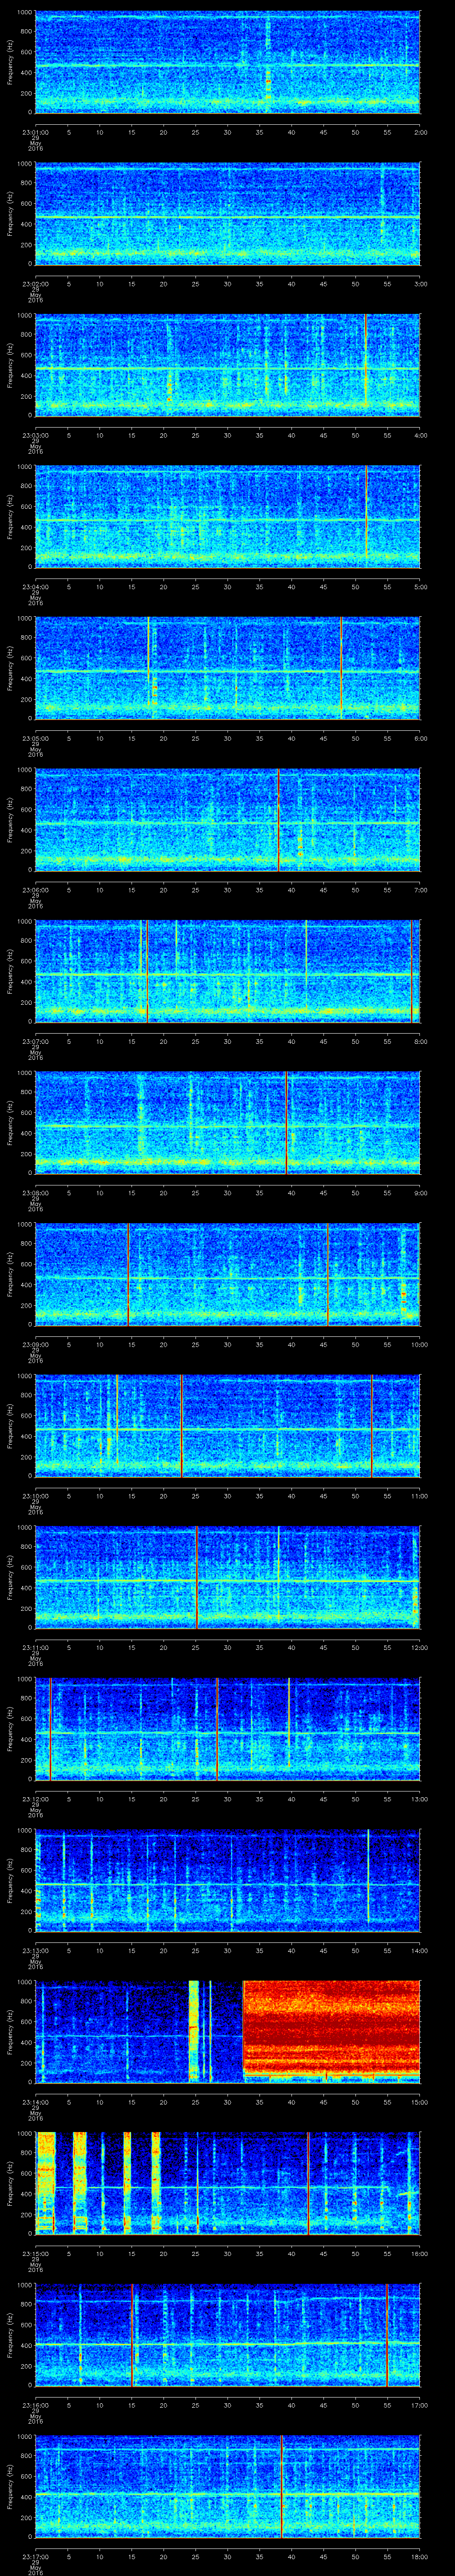
Task: Click the '23:05:00' axis time label
Action: pos(35,738)
